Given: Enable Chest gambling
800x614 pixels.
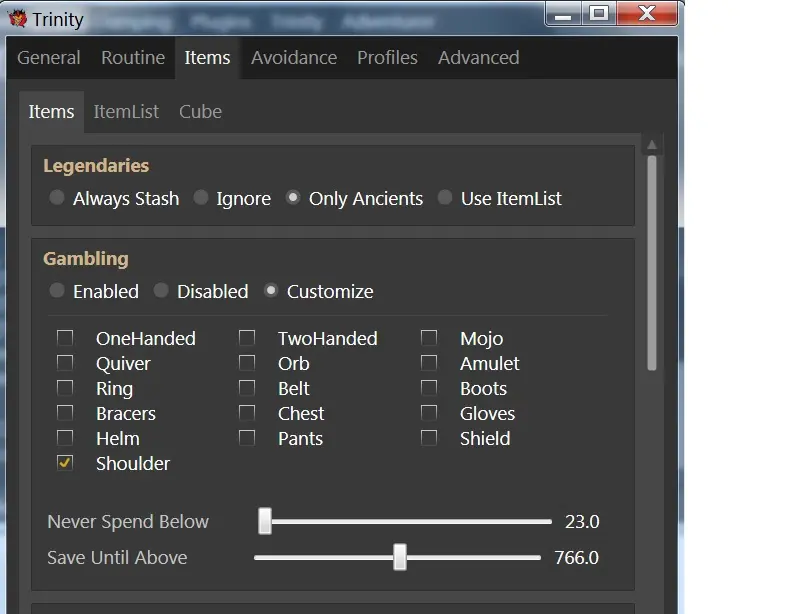Looking at the screenshot, I should click(x=247, y=412).
